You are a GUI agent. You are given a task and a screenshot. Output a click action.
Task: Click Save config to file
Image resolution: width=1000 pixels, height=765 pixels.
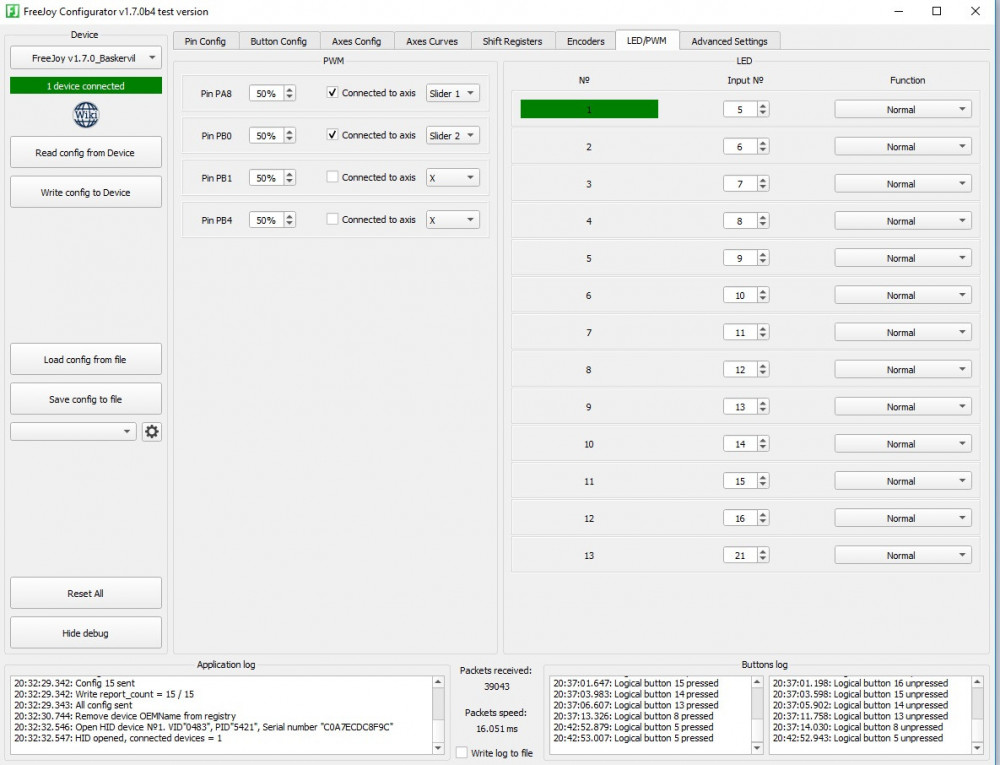tap(85, 399)
